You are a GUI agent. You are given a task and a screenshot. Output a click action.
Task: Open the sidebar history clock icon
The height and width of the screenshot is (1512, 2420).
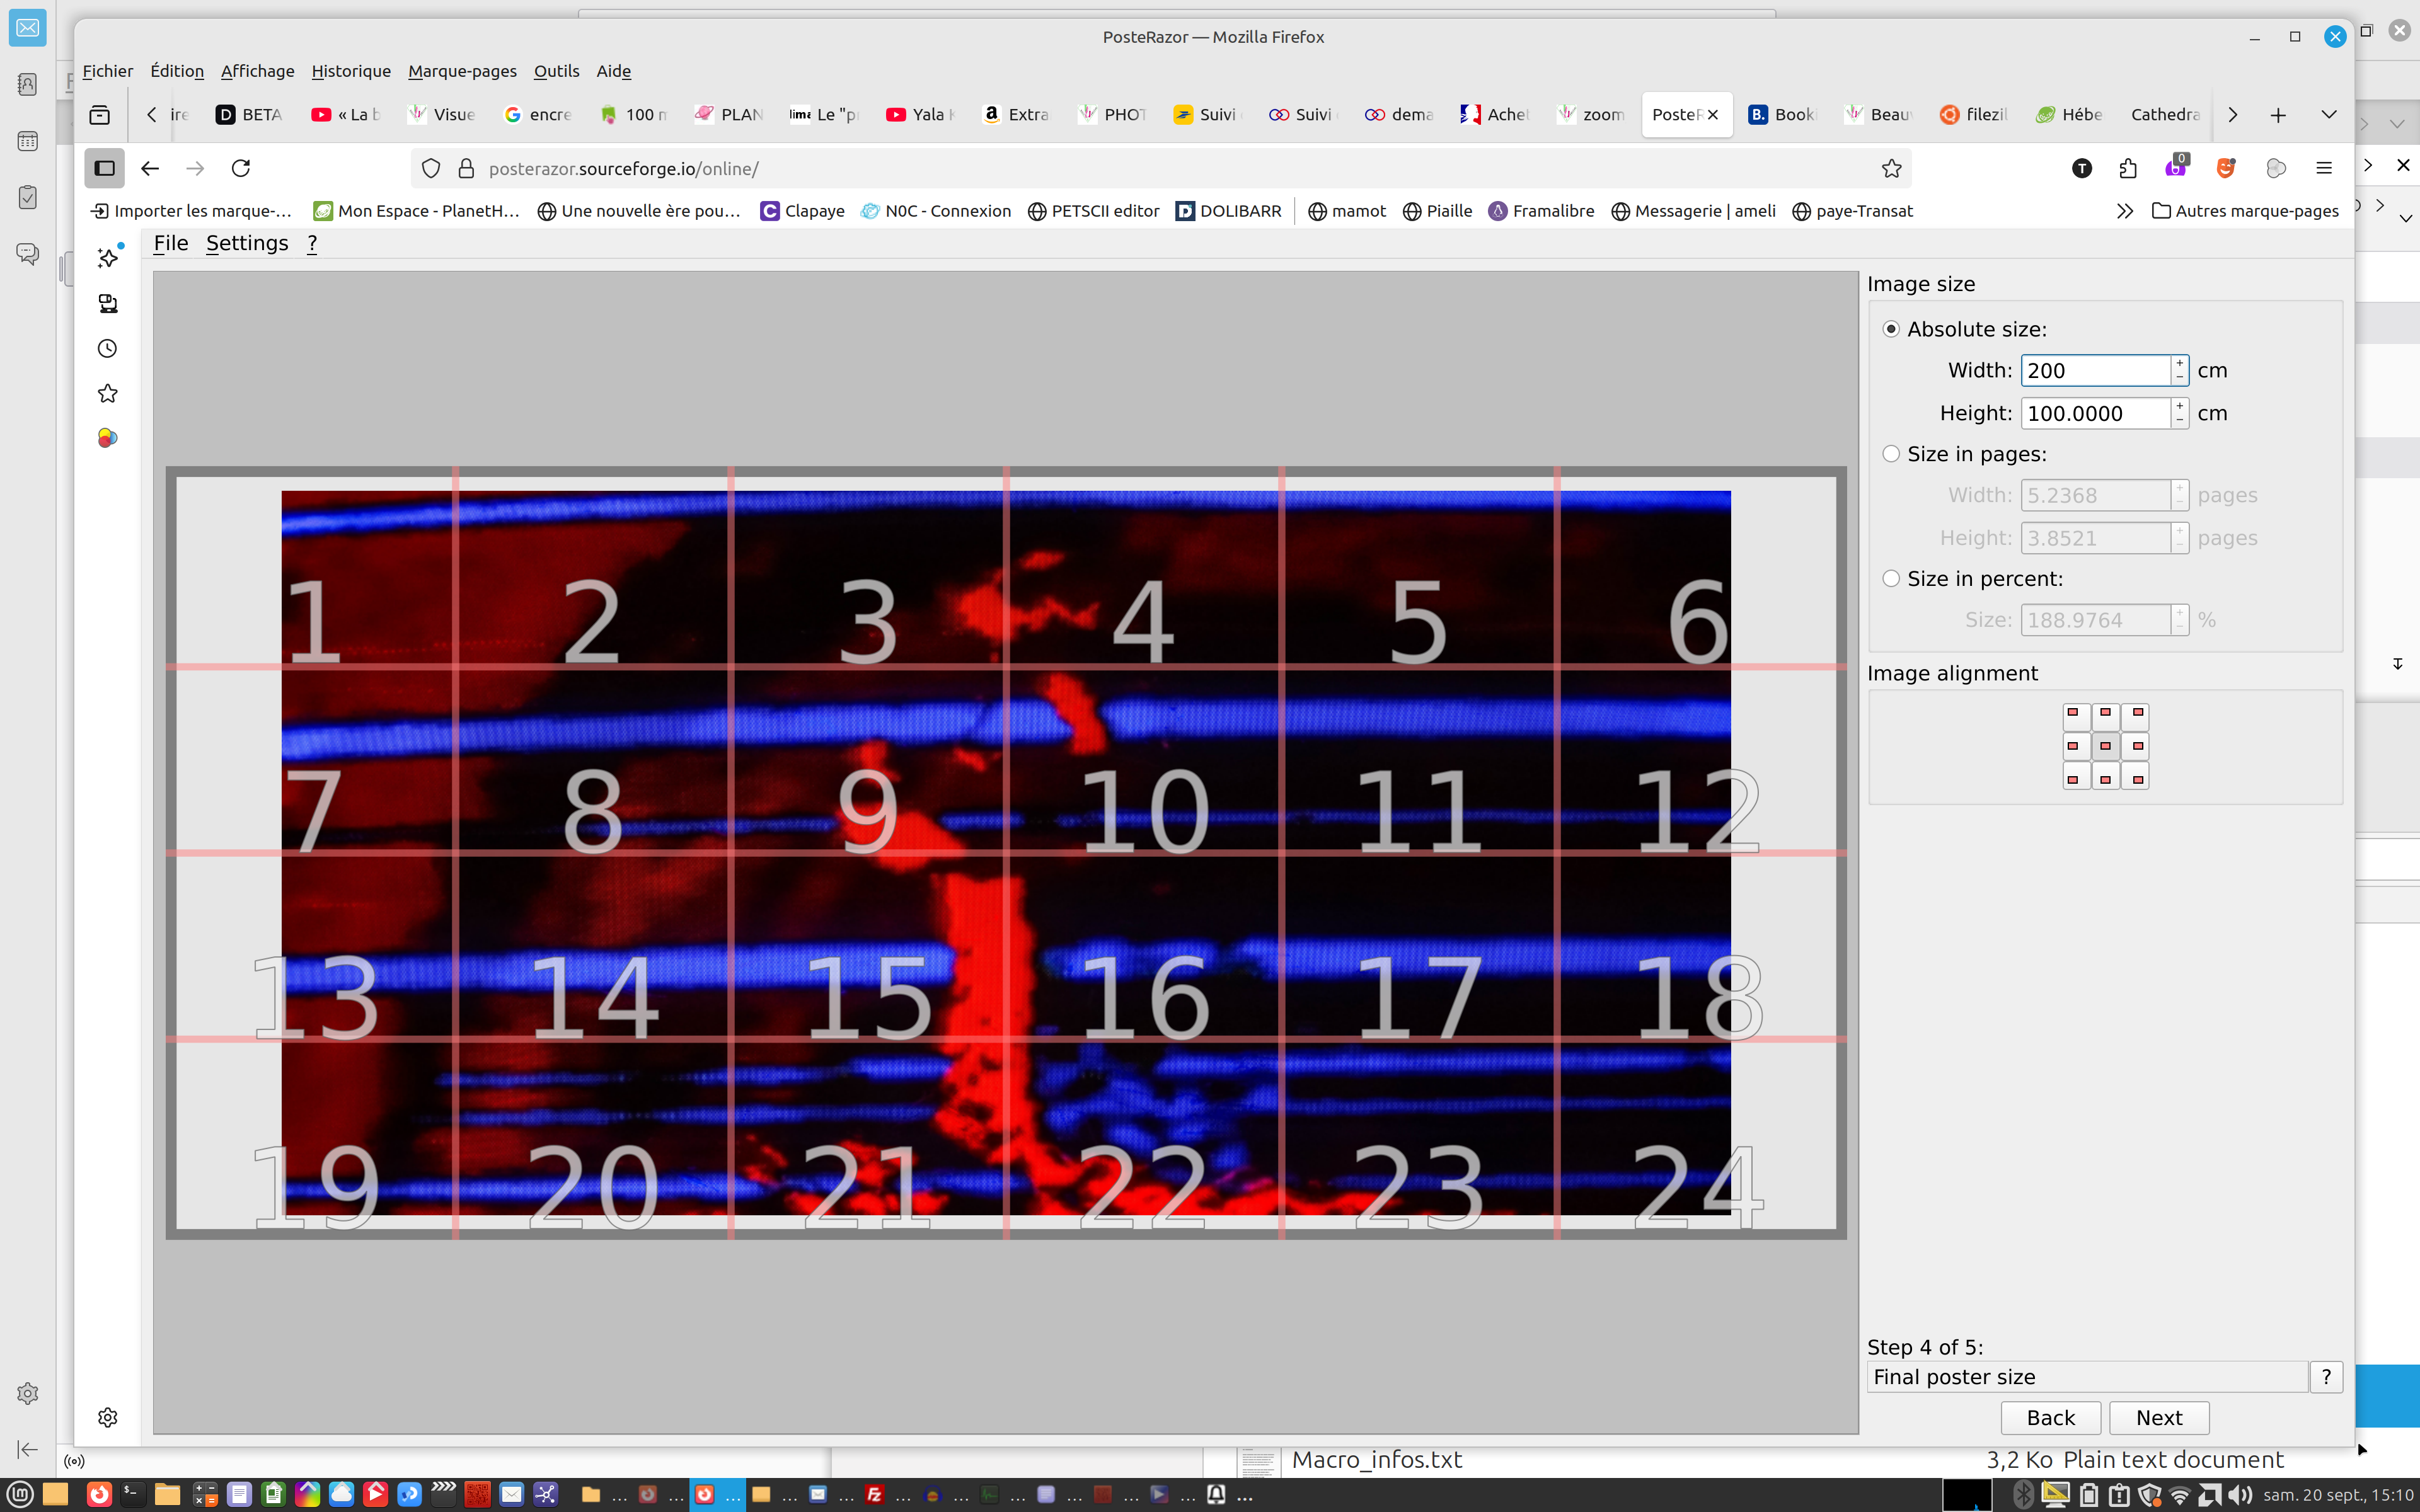click(x=108, y=349)
